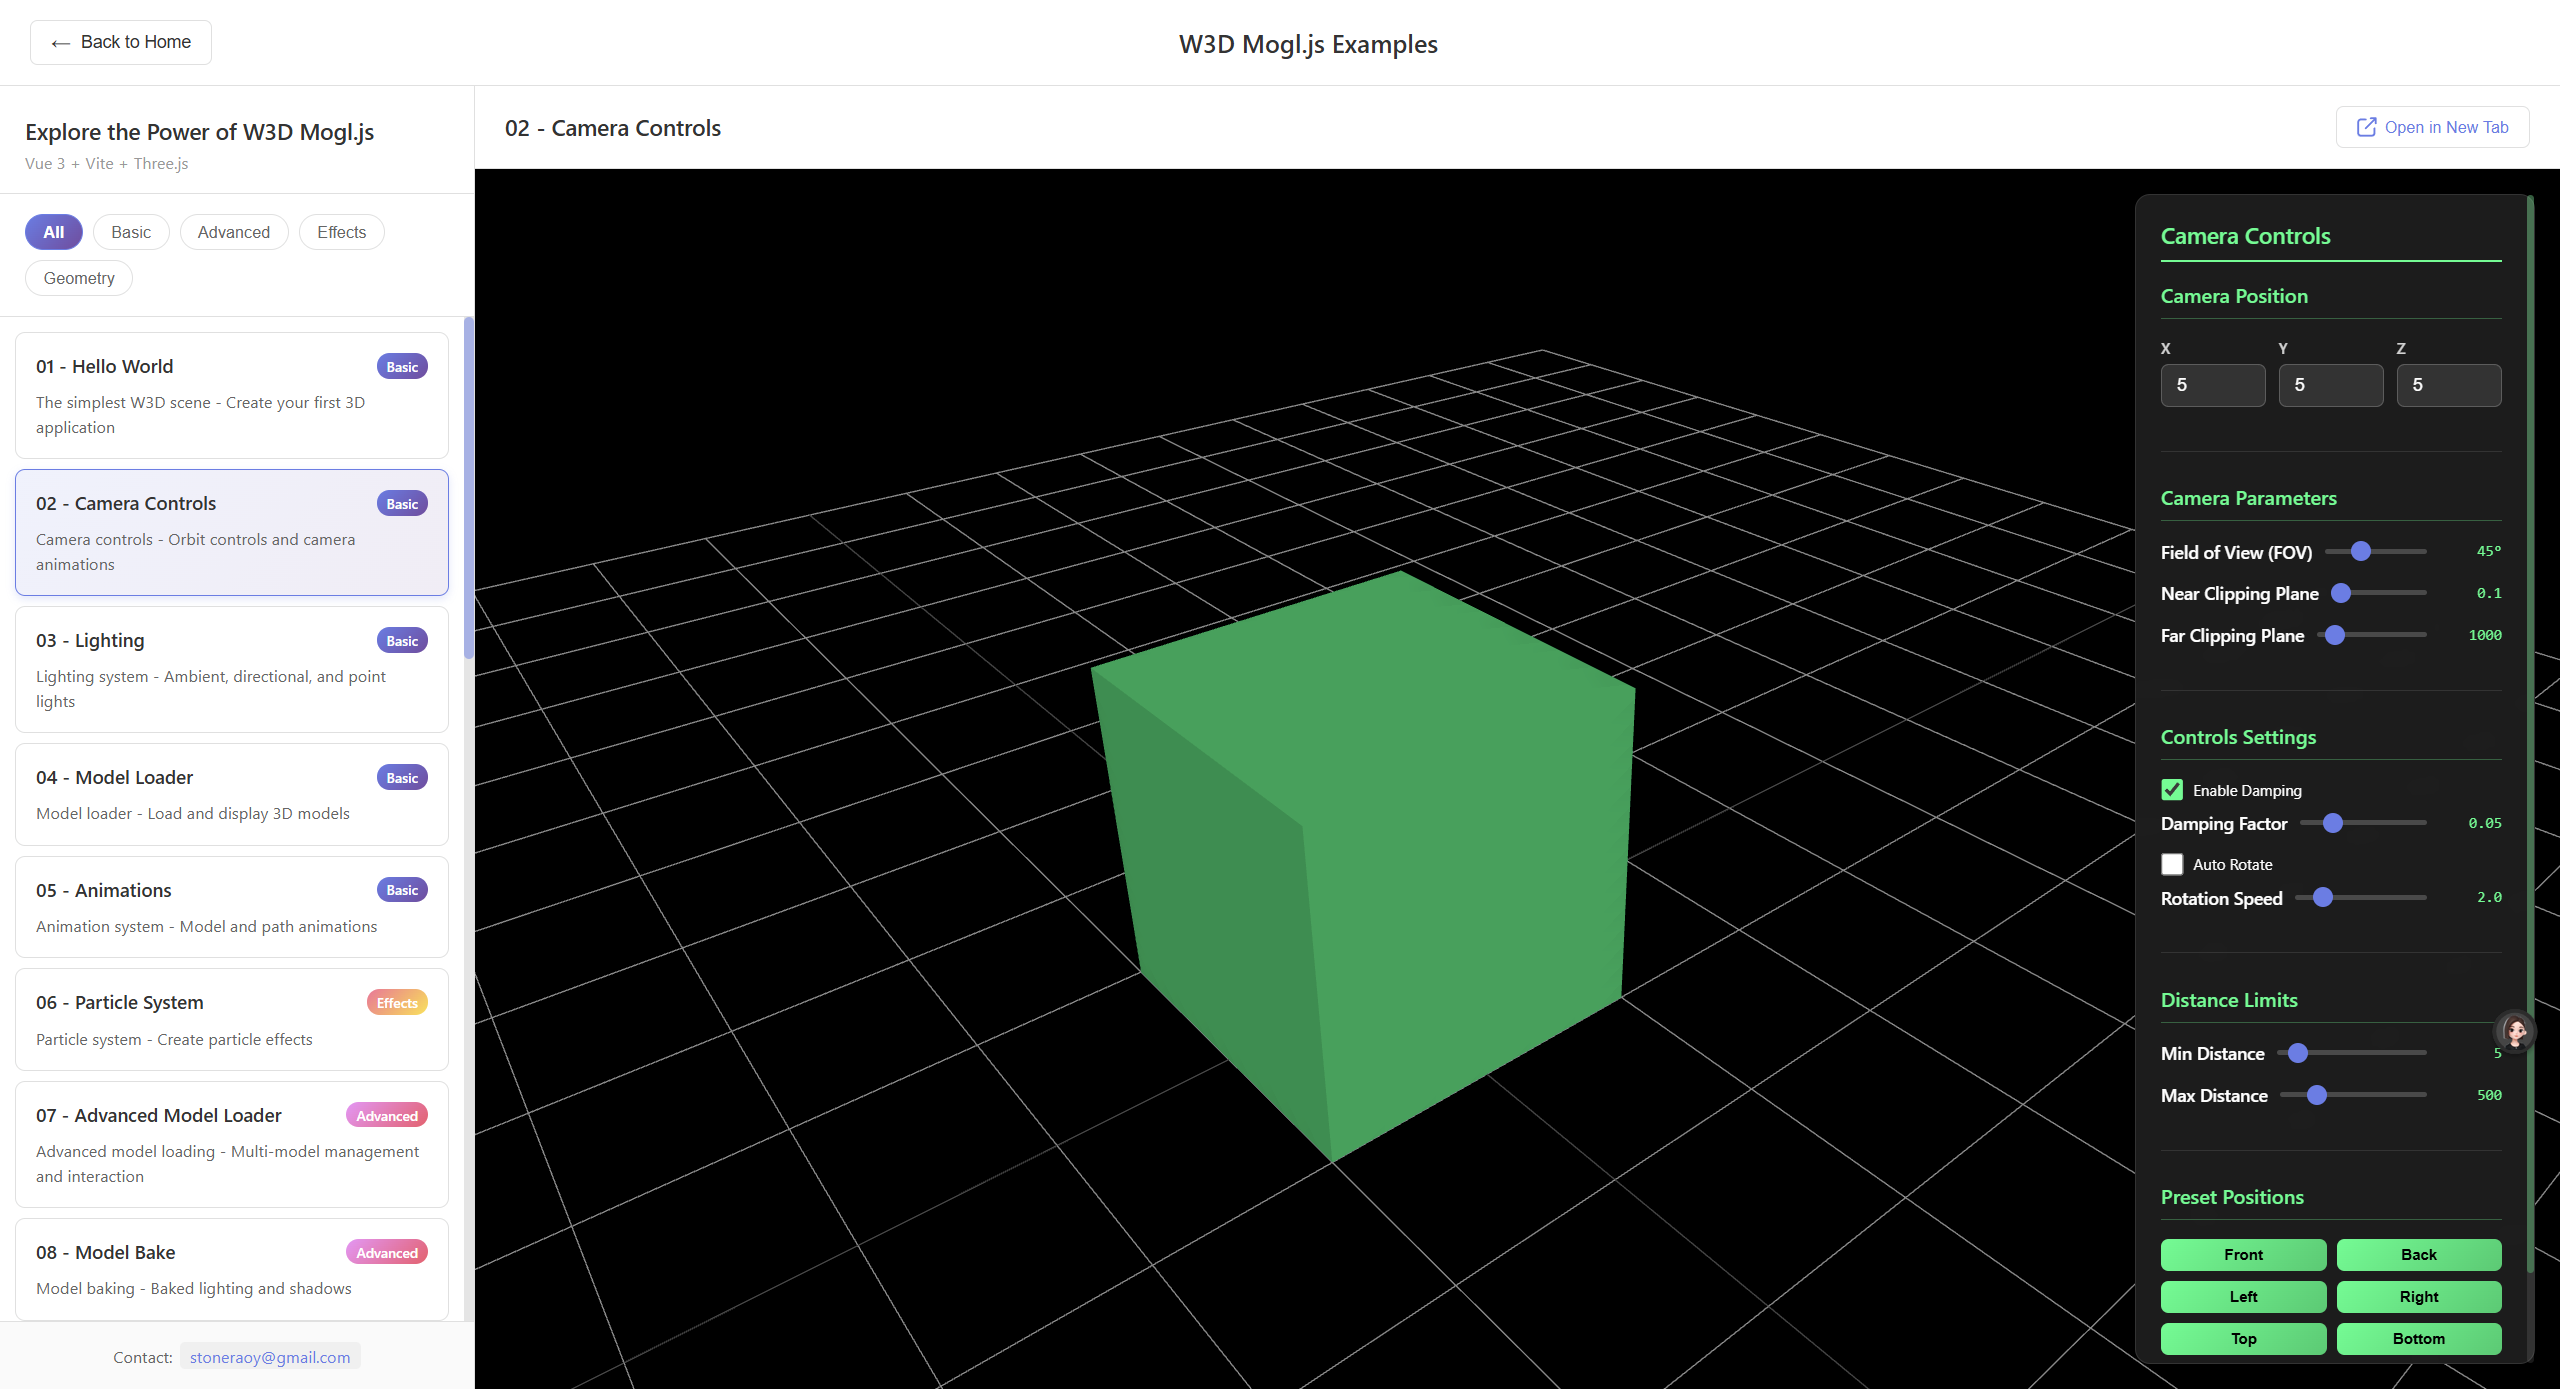2560x1389 pixels.
Task: Open the 07 - Advanced Model Loader example
Action: (x=232, y=1144)
